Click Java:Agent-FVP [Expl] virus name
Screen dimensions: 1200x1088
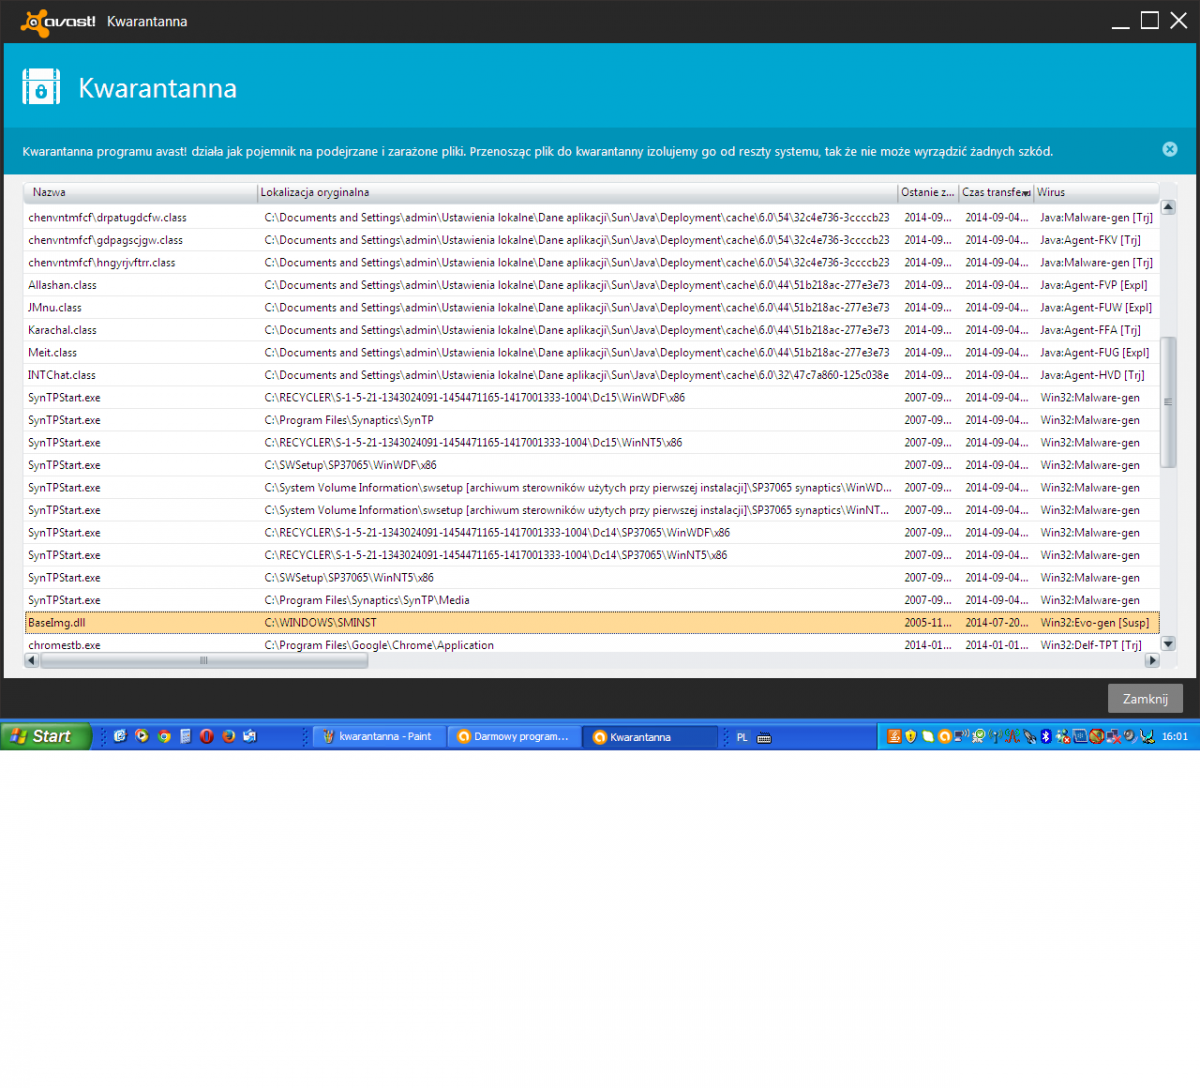coord(1094,285)
